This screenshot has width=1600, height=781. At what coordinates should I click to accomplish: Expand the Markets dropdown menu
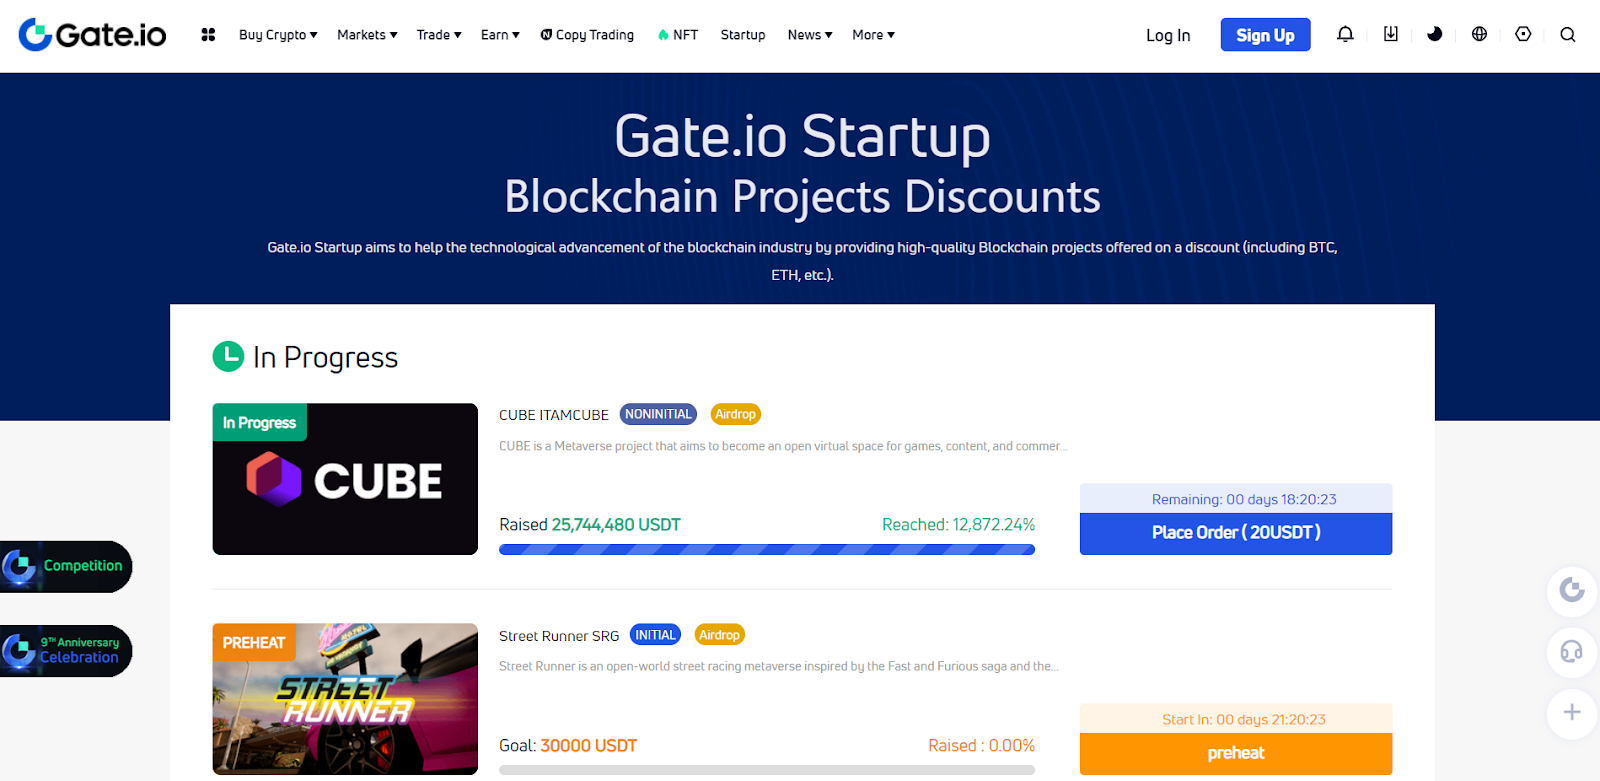367,35
